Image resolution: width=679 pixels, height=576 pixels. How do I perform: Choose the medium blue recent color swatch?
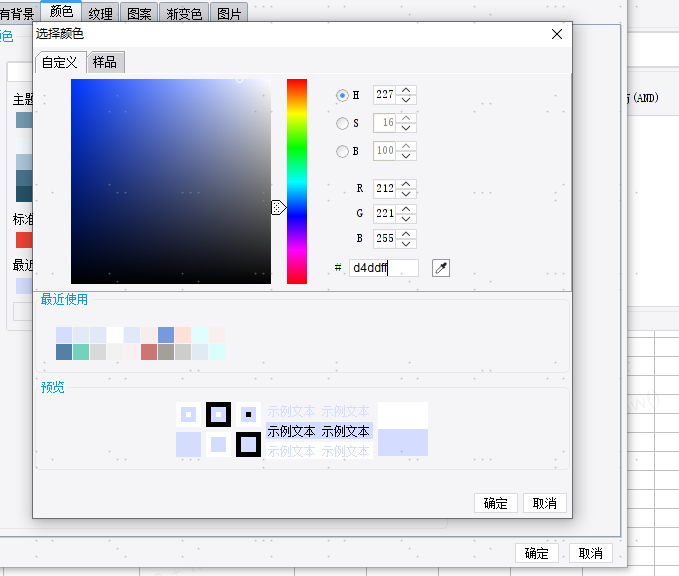pos(166,335)
